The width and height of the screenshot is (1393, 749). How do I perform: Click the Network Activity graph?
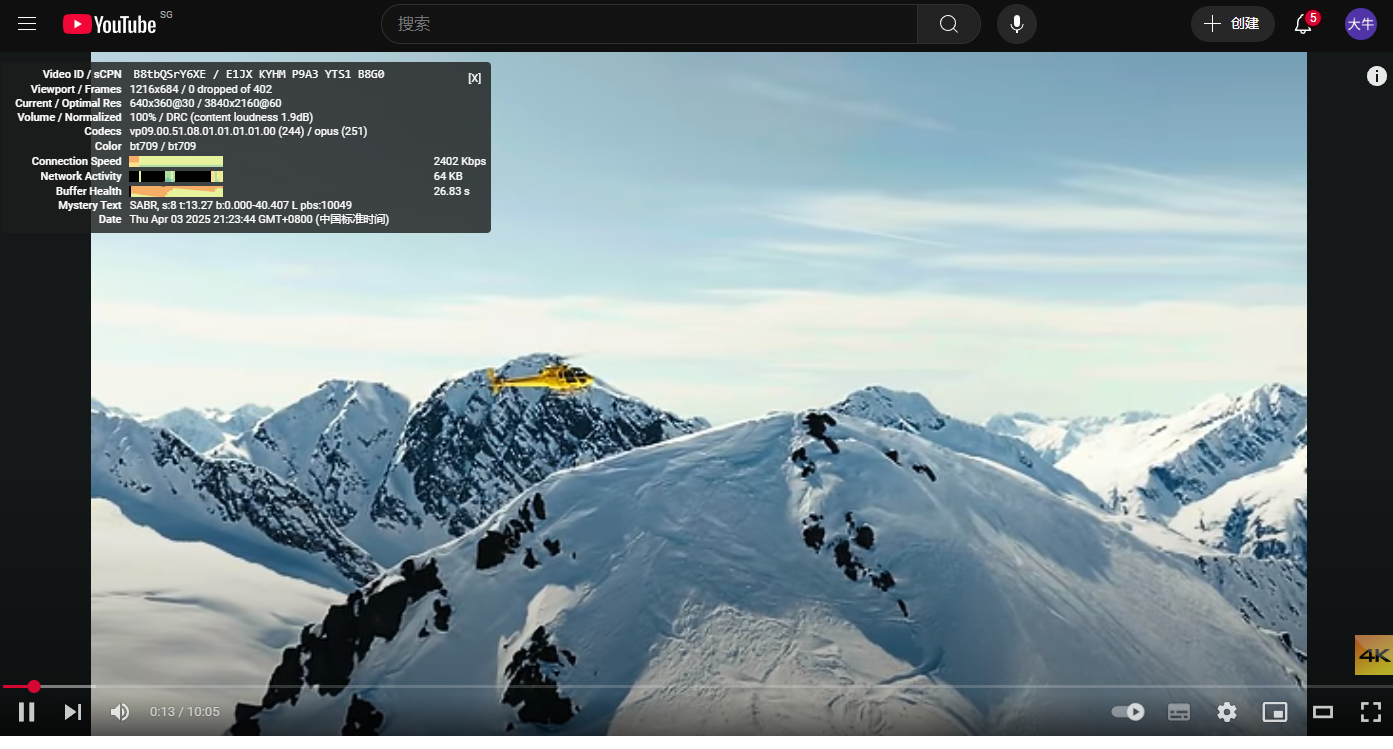coord(176,176)
